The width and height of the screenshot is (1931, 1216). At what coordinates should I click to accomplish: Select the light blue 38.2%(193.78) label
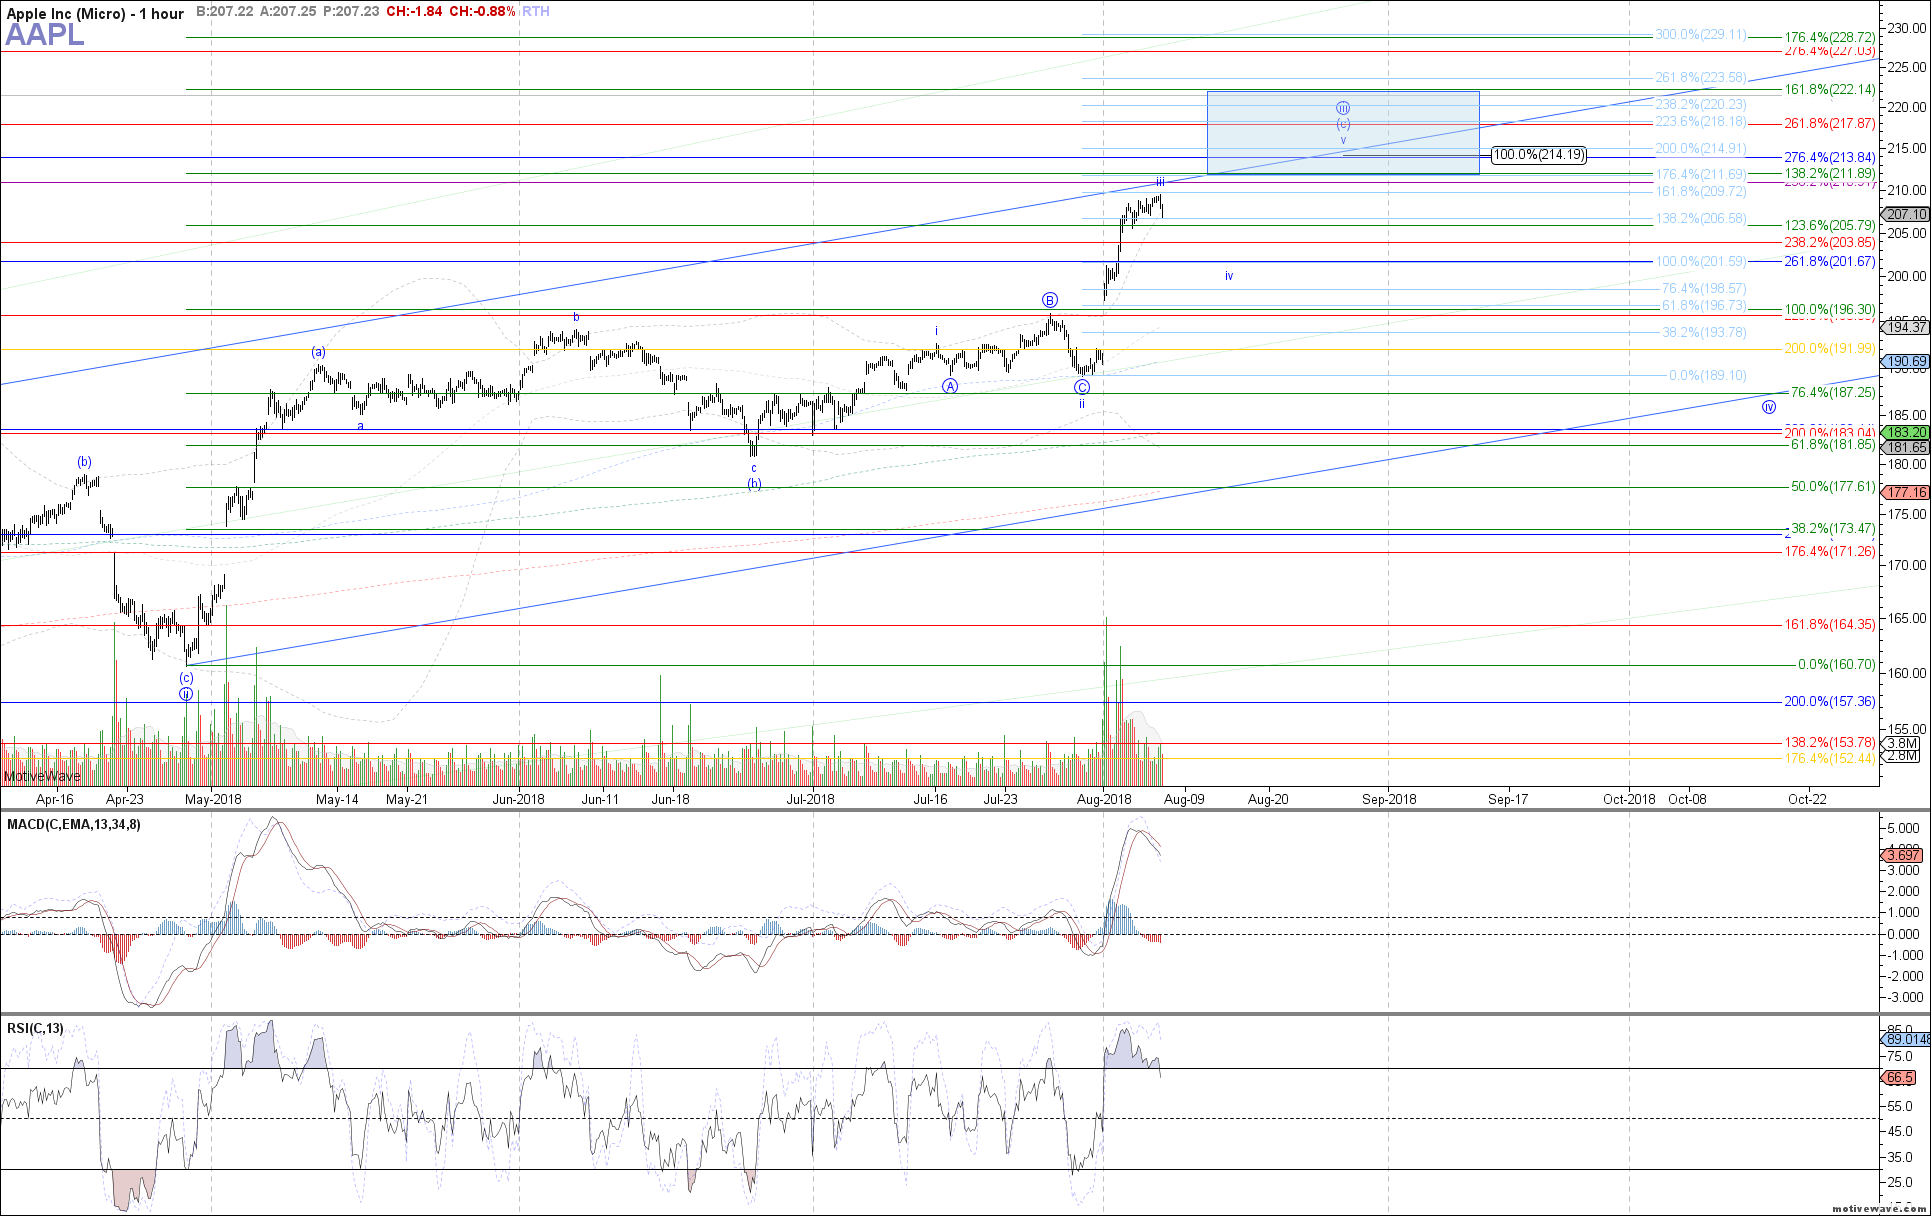(1704, 333)
